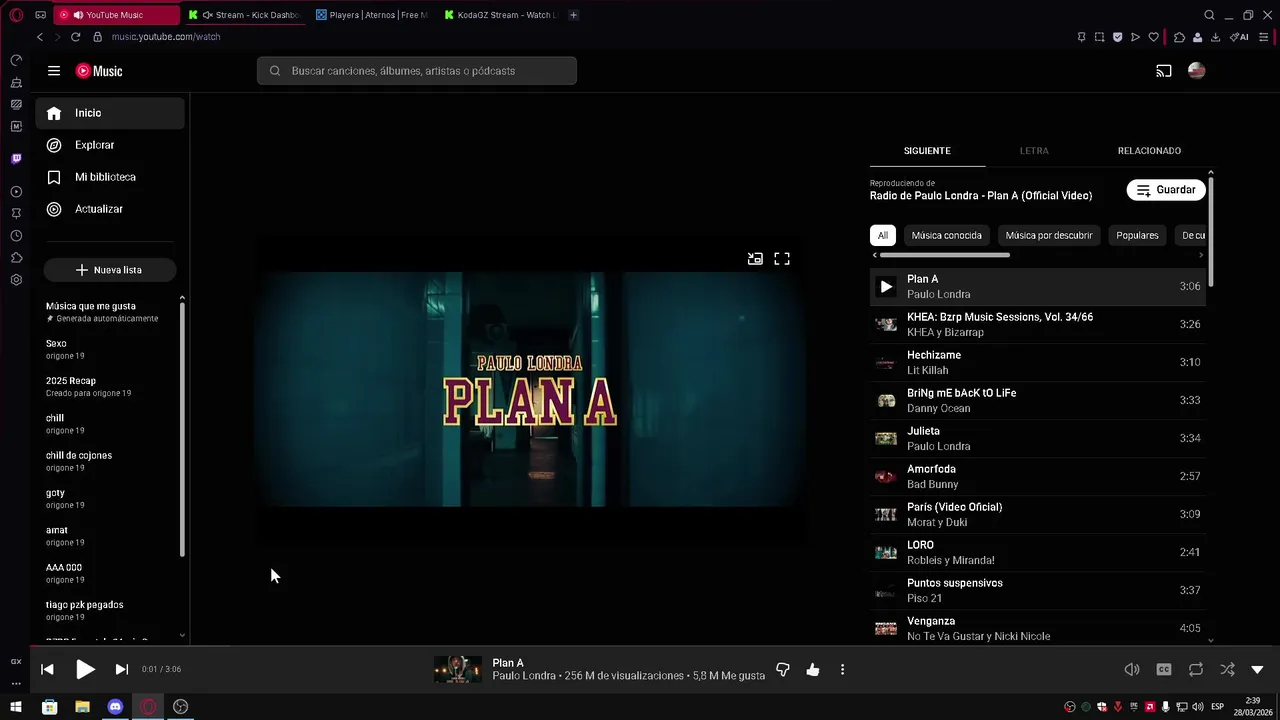This screenshot has width=1280, height=720.
Task: Open Explorar in sidebar
Action: click(110, 145)
